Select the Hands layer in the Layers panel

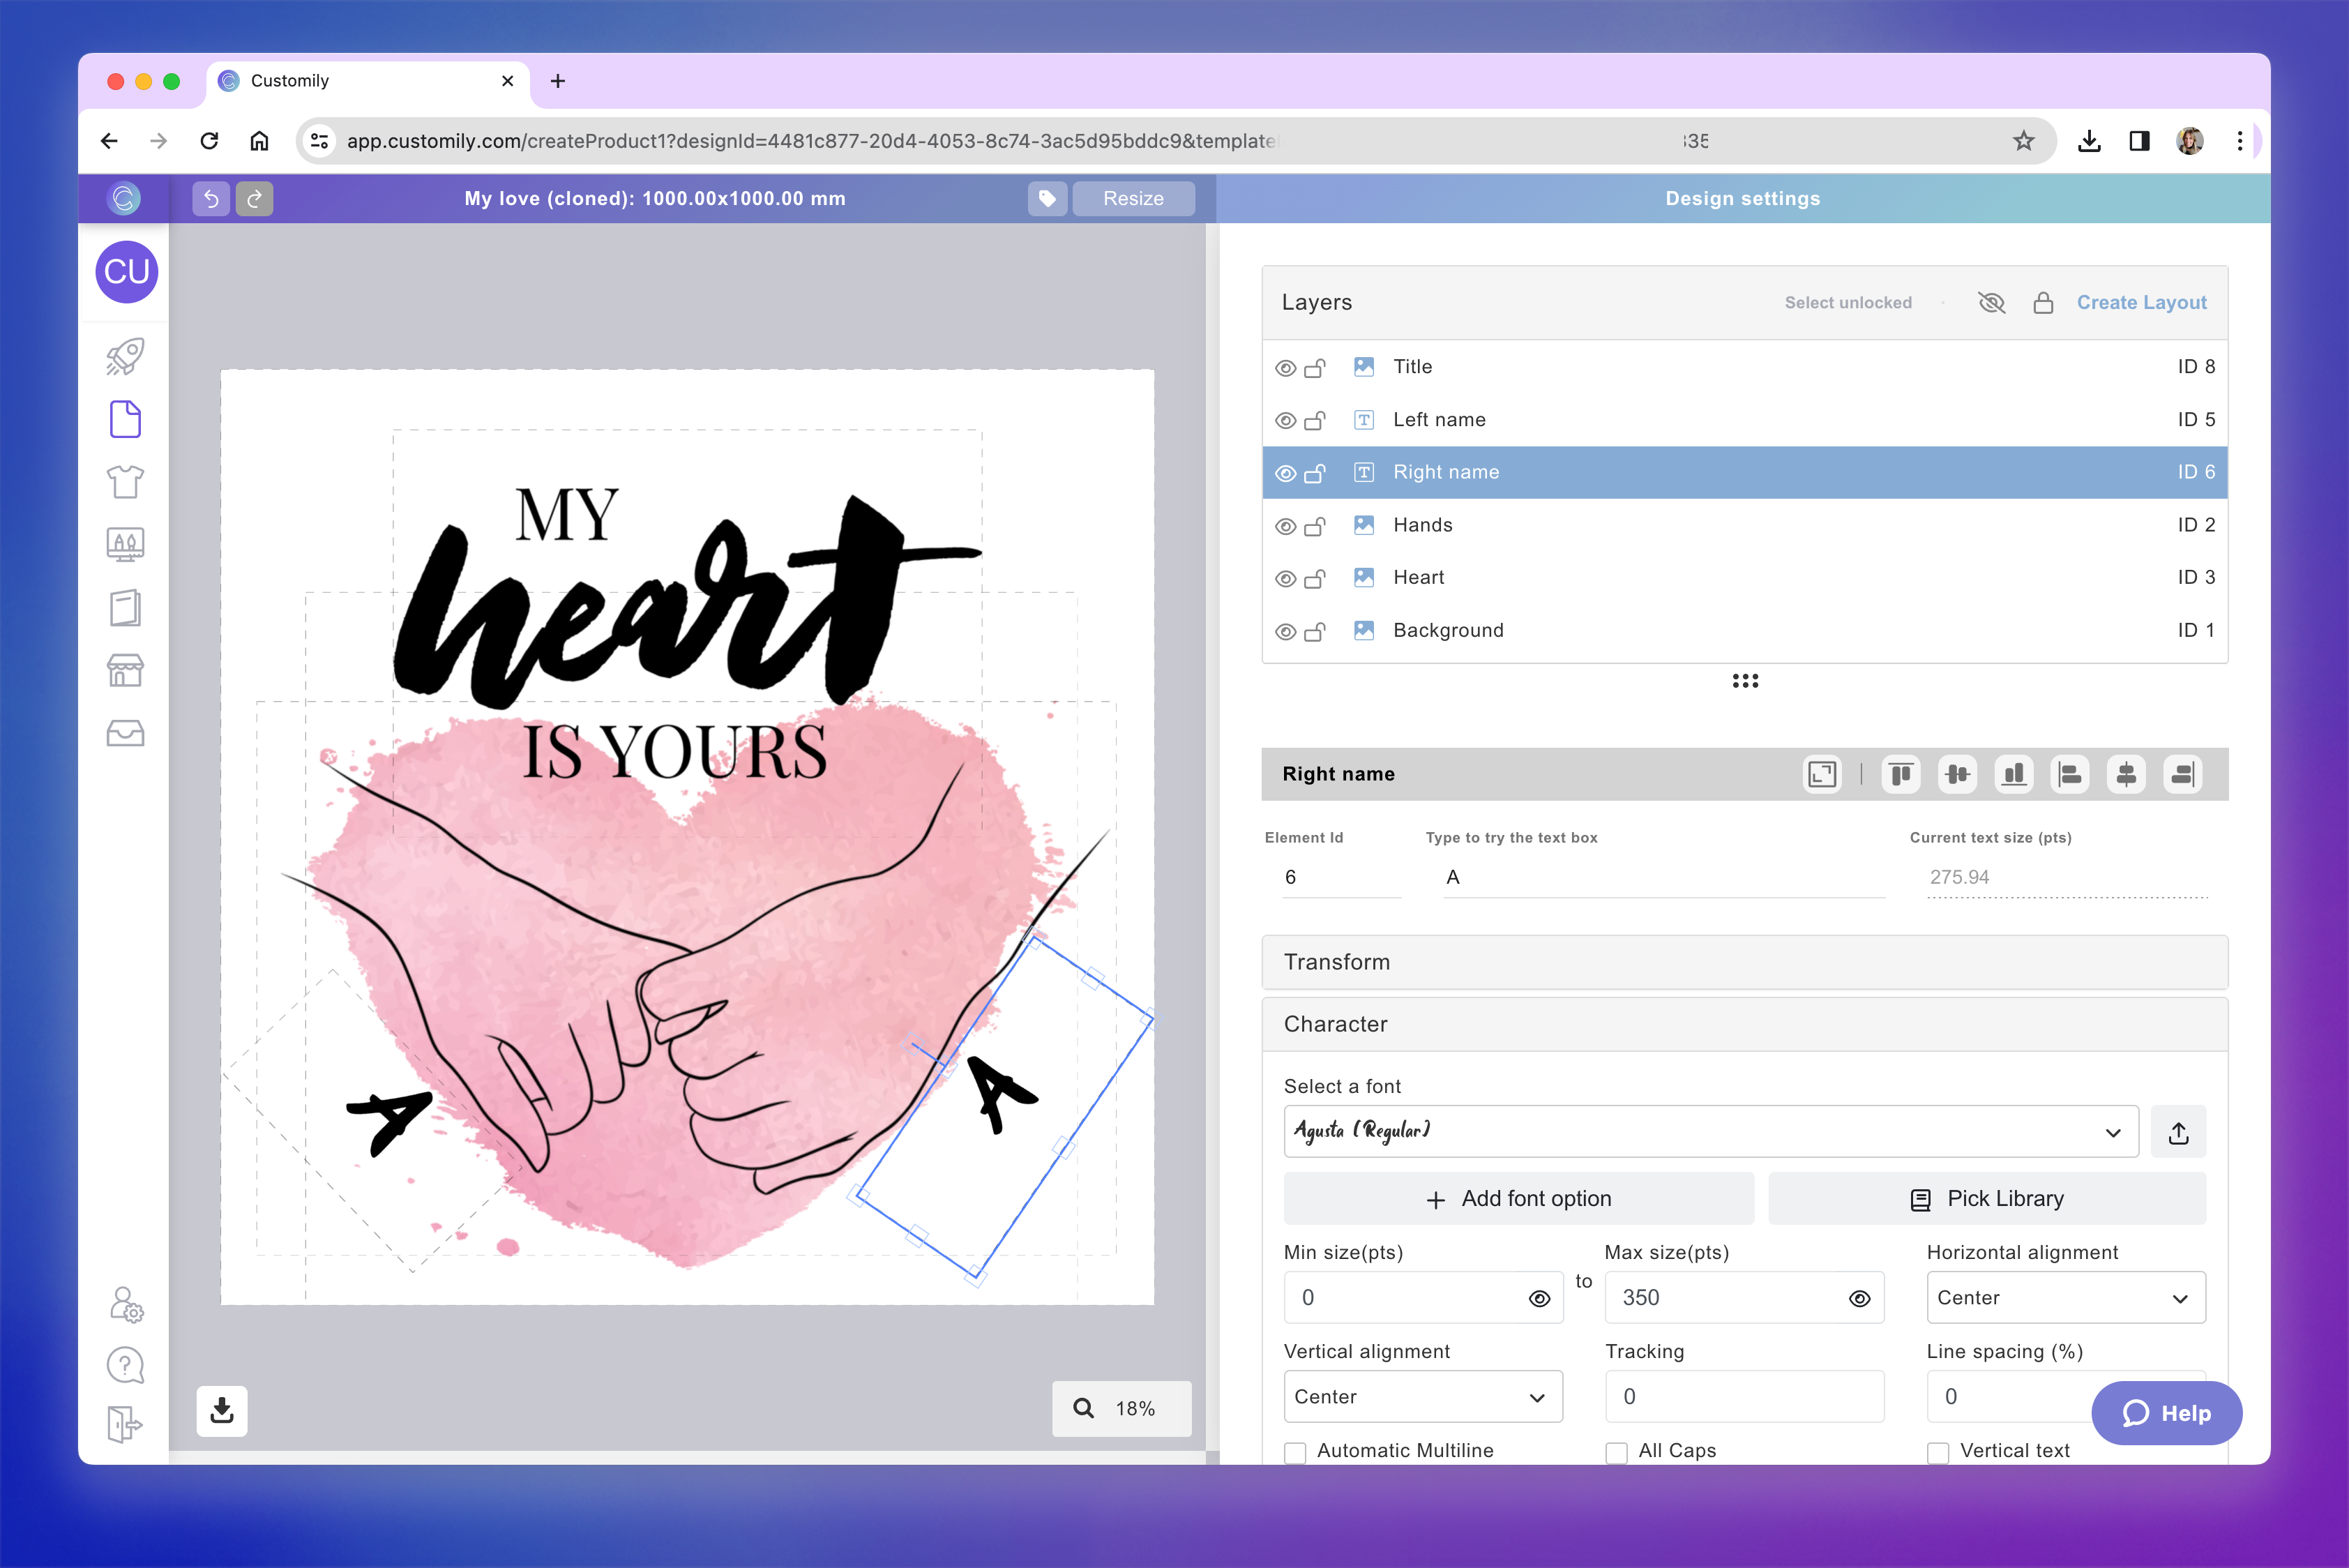pyautogui.click(x=1423, y=524)
